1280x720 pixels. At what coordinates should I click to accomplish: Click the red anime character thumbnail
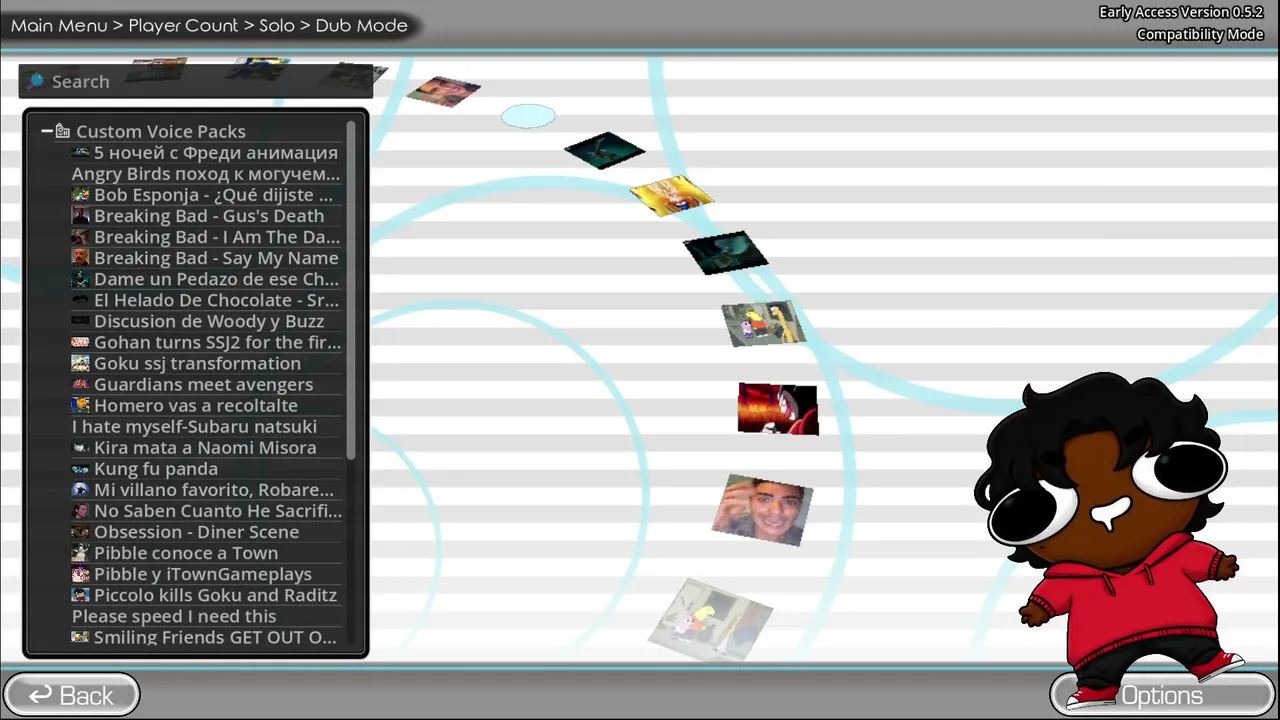pyautogui.click(x=778, y=408)
